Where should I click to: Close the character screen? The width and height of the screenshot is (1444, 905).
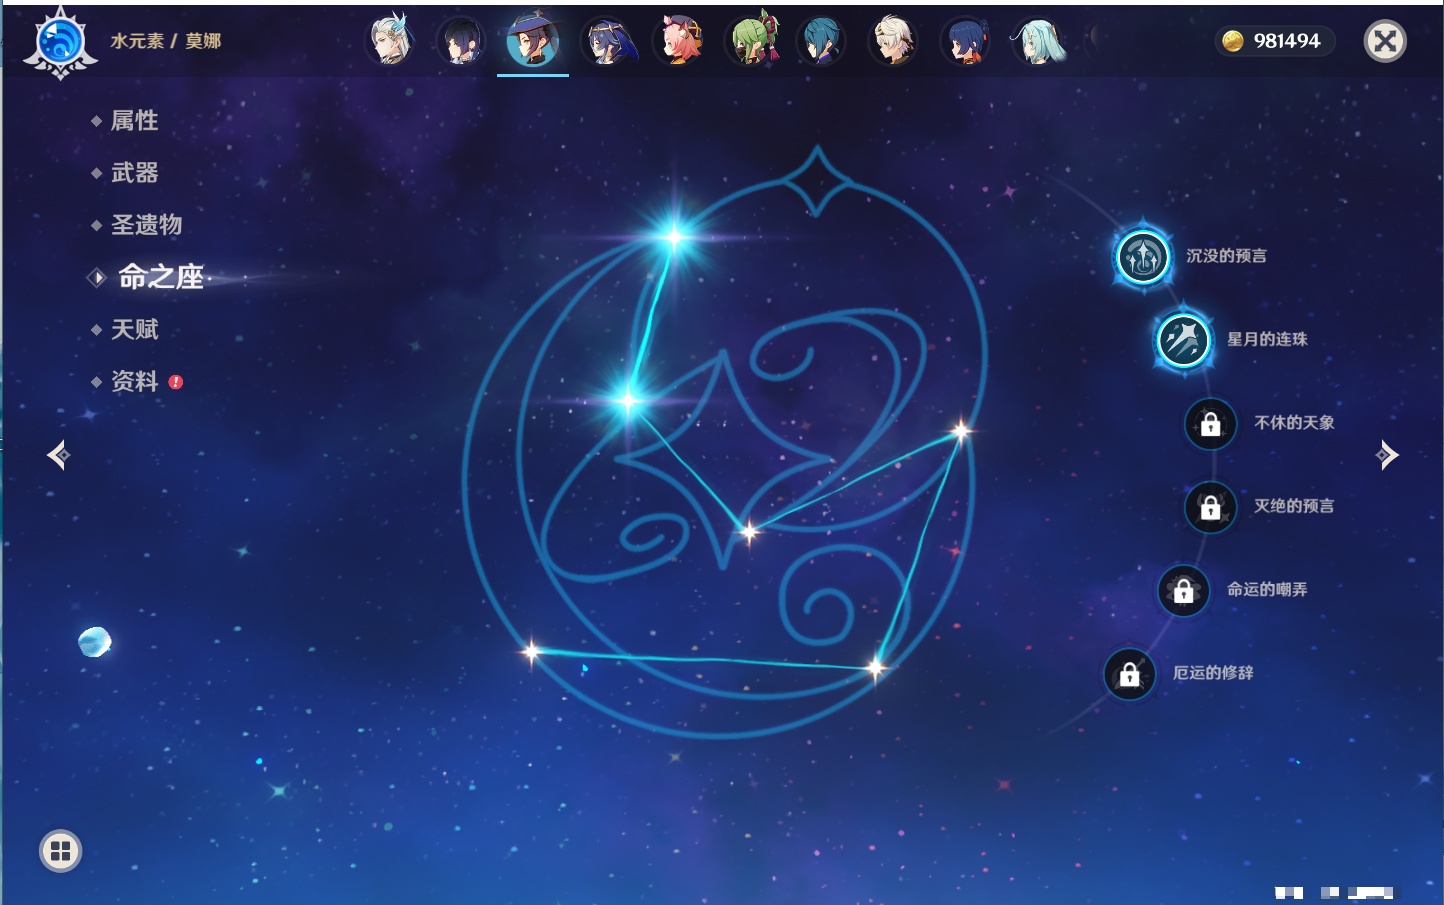click(1385, 41)
